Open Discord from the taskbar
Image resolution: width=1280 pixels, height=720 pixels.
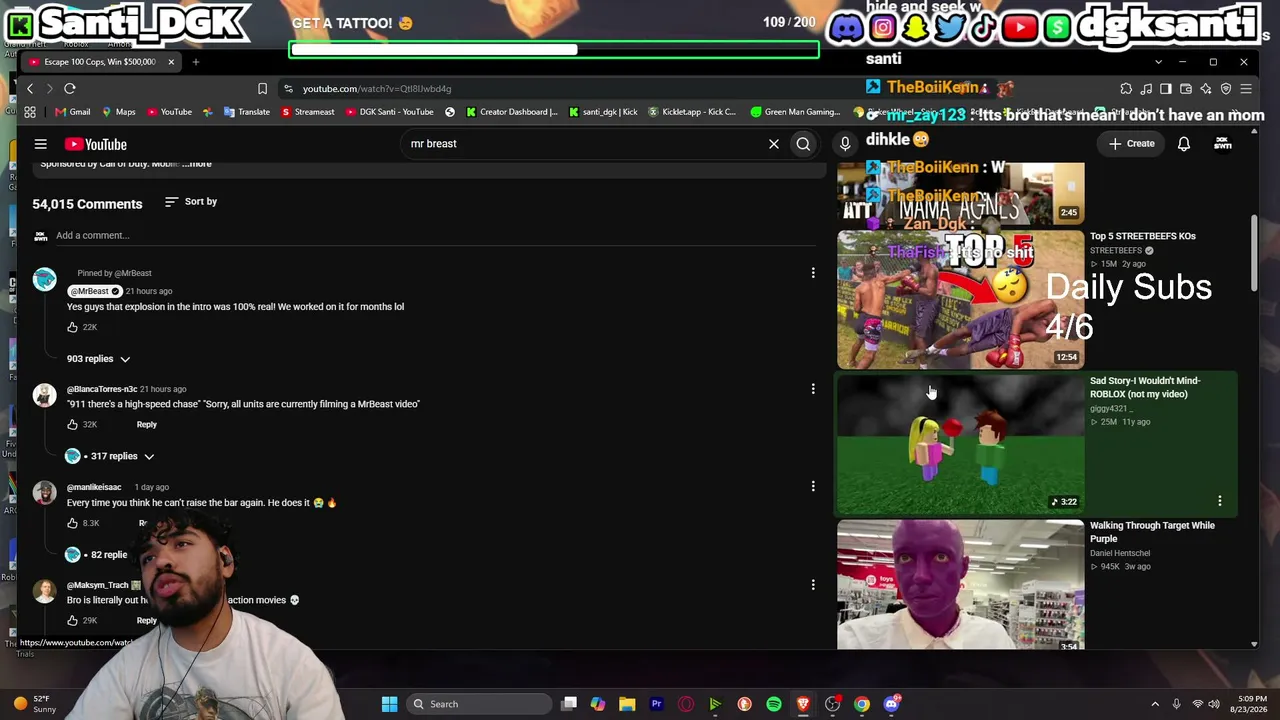point(891,704)
